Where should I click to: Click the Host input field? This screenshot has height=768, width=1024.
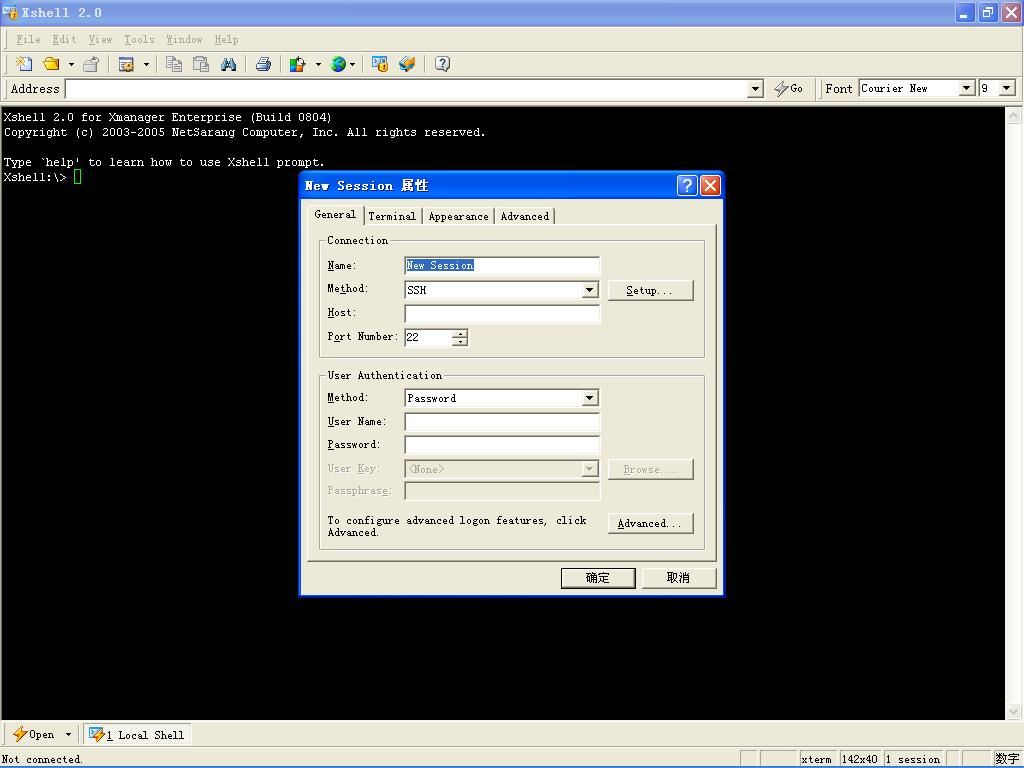coord(502,313)
